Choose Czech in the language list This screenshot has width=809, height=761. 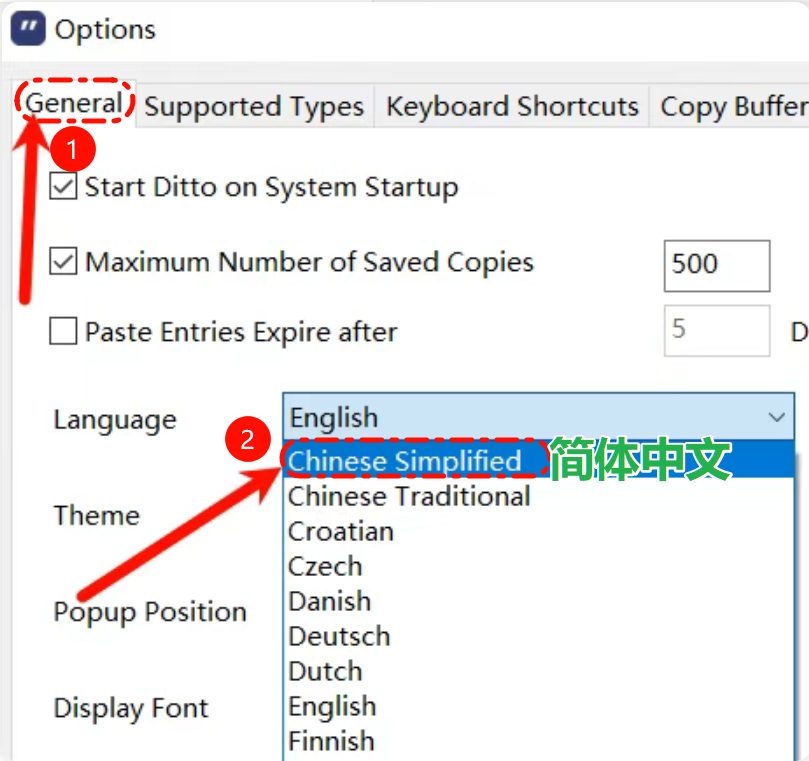click(538, 566)
